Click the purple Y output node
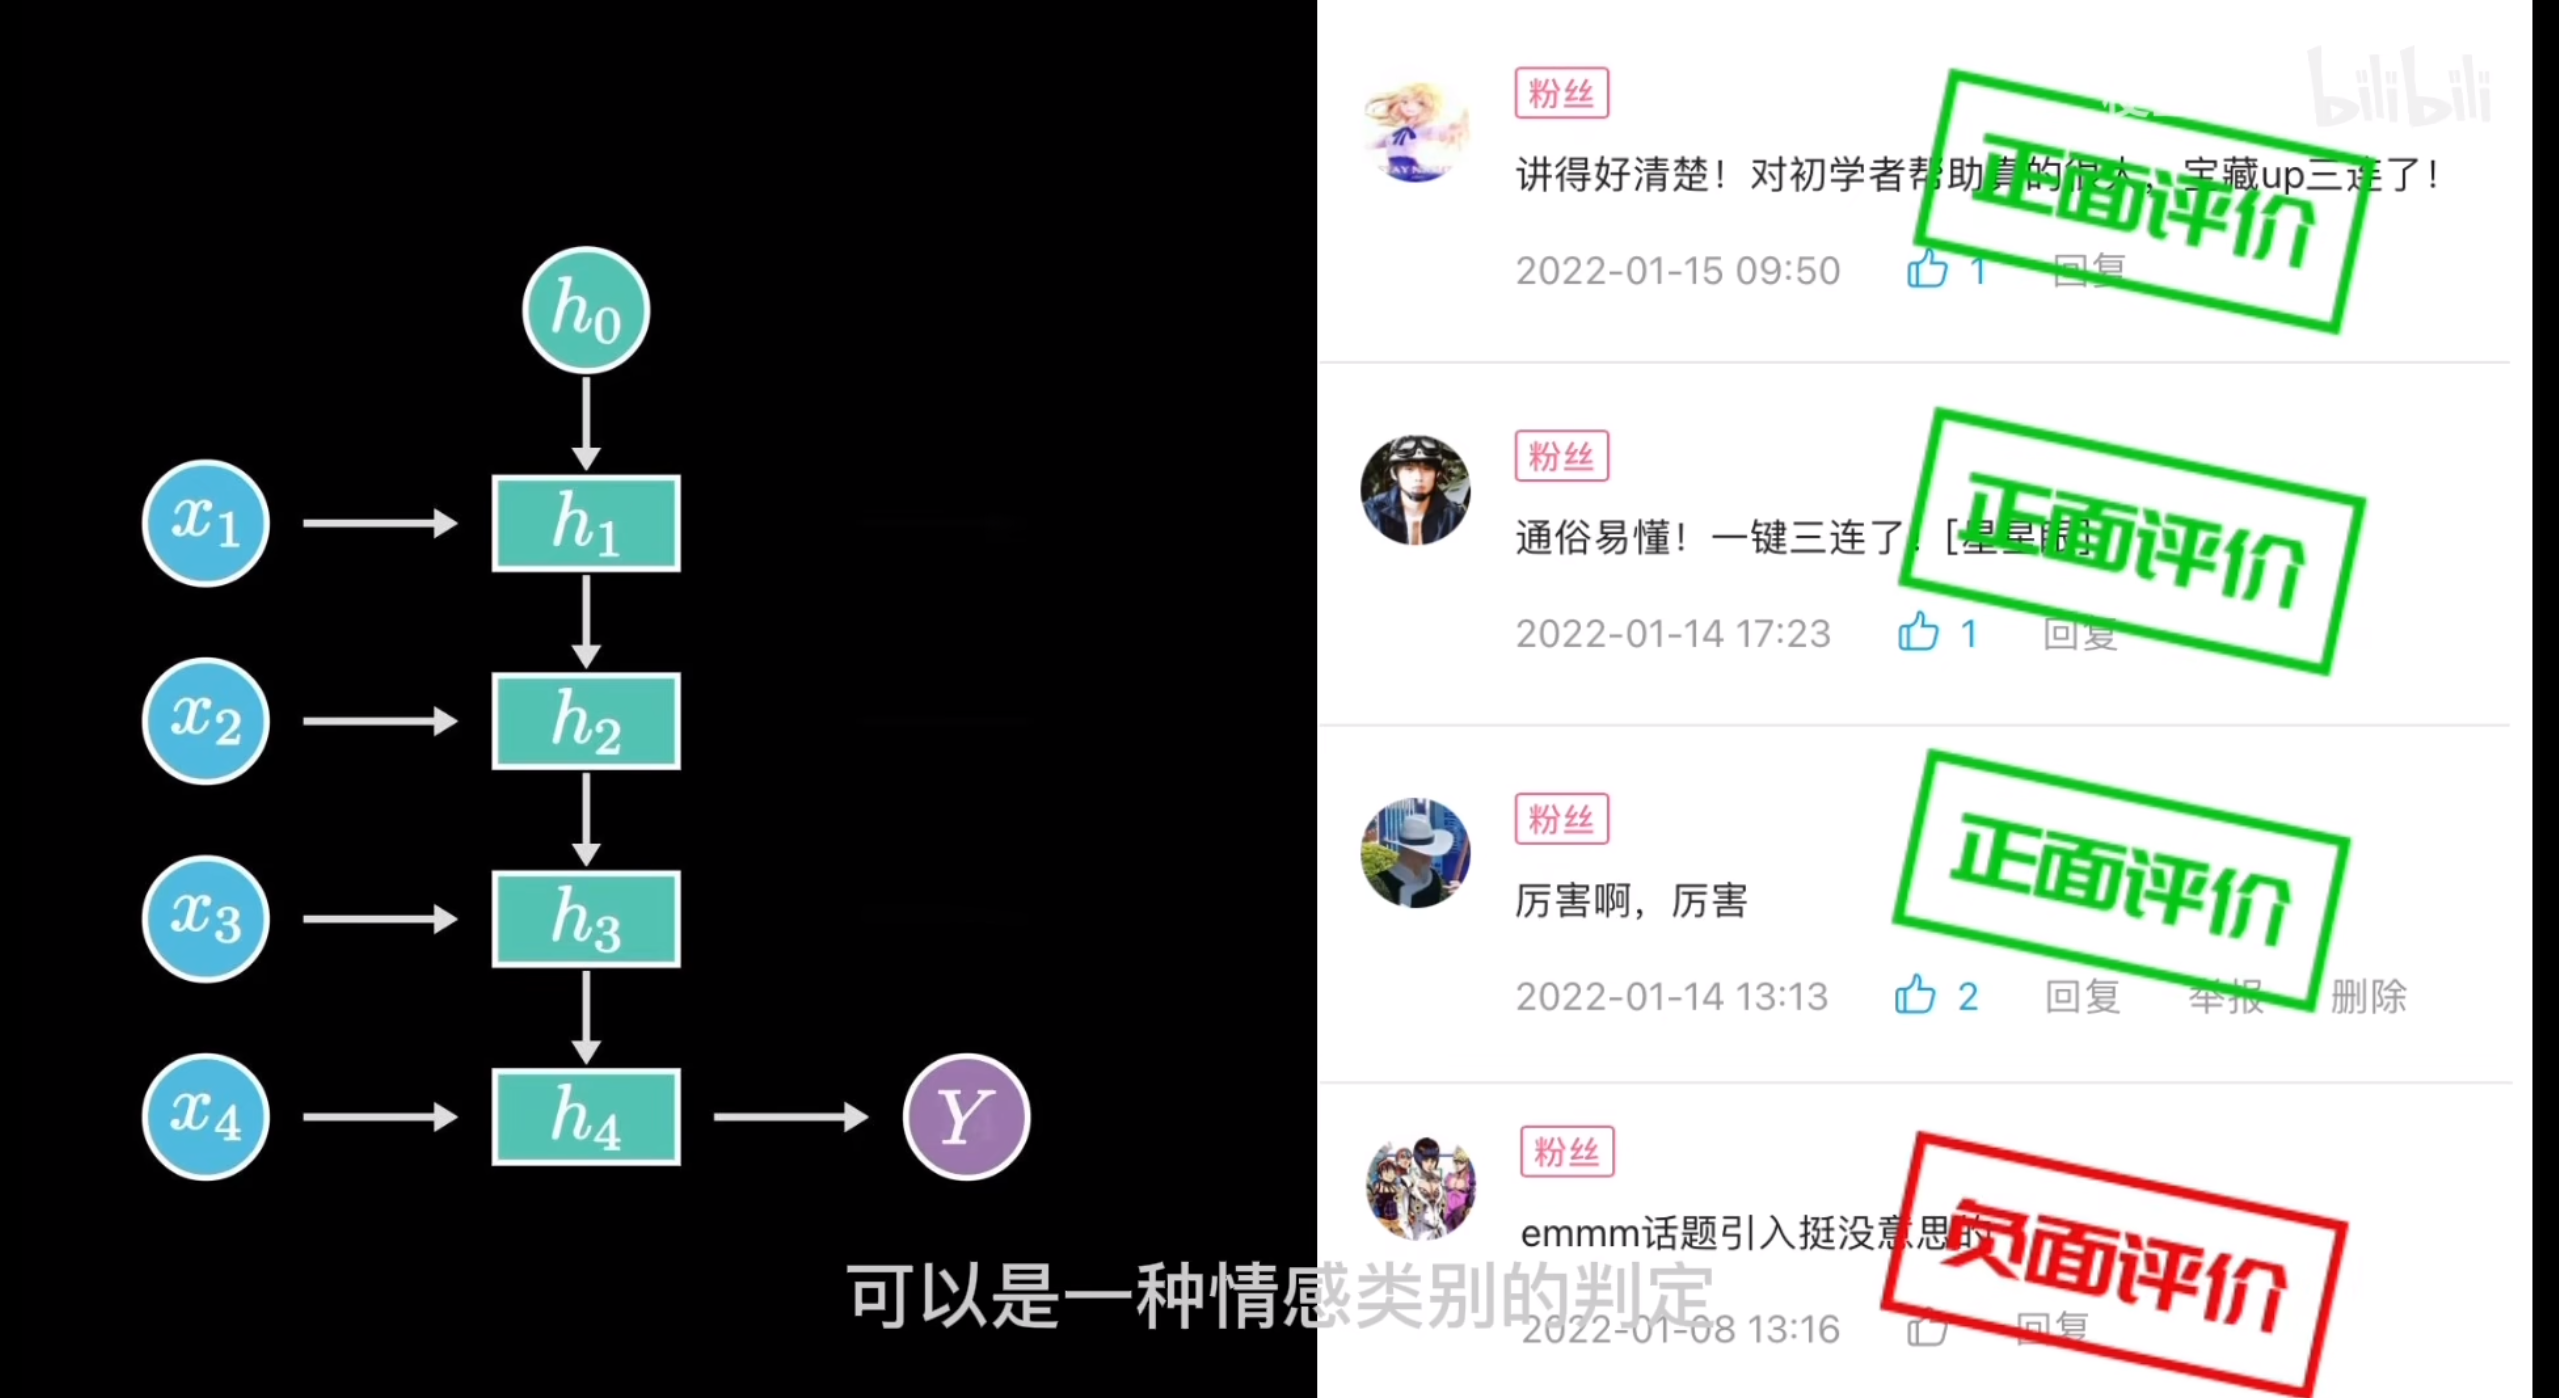This screenshot has height=1398, width=2559. (966, 1117)
